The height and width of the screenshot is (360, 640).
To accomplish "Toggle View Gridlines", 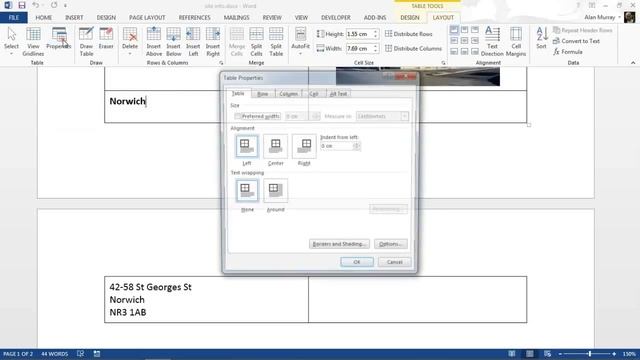I will (33, 42).
